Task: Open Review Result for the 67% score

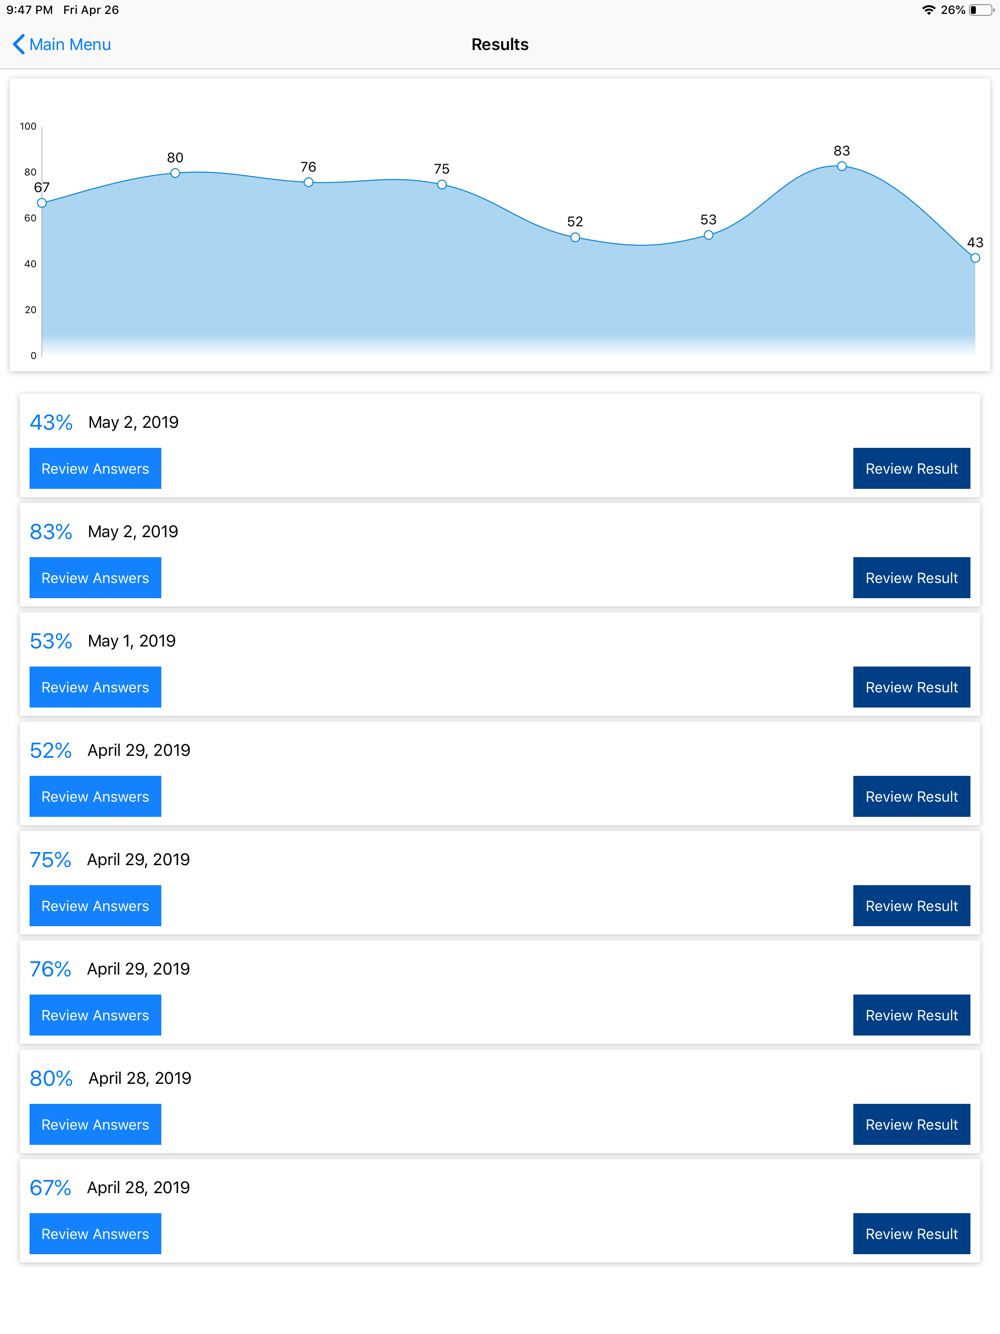Action: click(x=911, y=1234)
